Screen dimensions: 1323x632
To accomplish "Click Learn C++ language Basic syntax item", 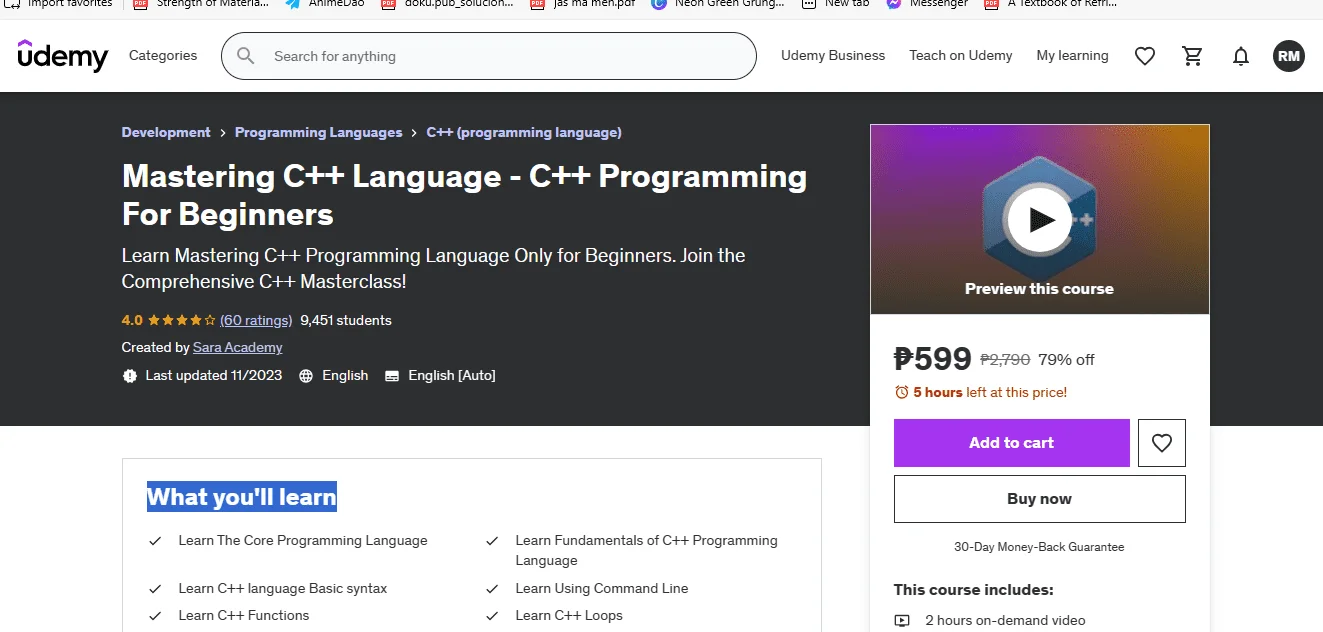I will (x=283, y=589).
